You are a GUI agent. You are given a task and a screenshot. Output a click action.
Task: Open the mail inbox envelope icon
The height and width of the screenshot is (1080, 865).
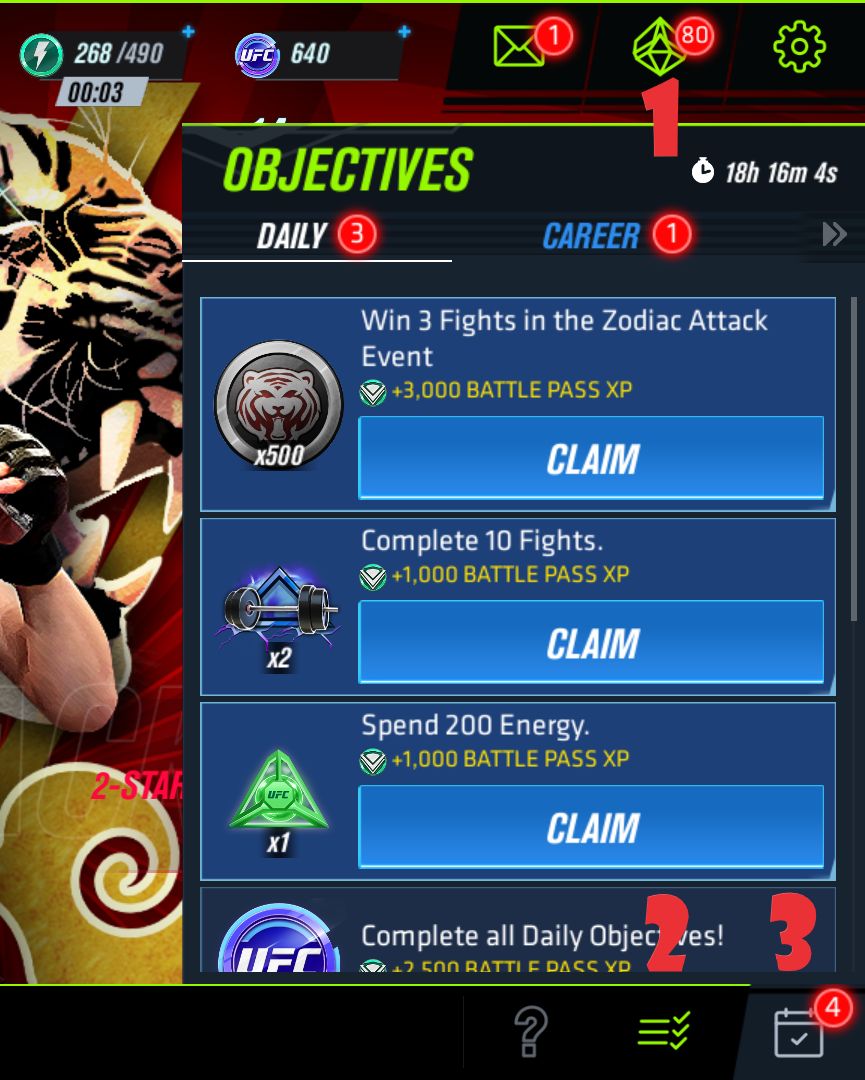518,46
